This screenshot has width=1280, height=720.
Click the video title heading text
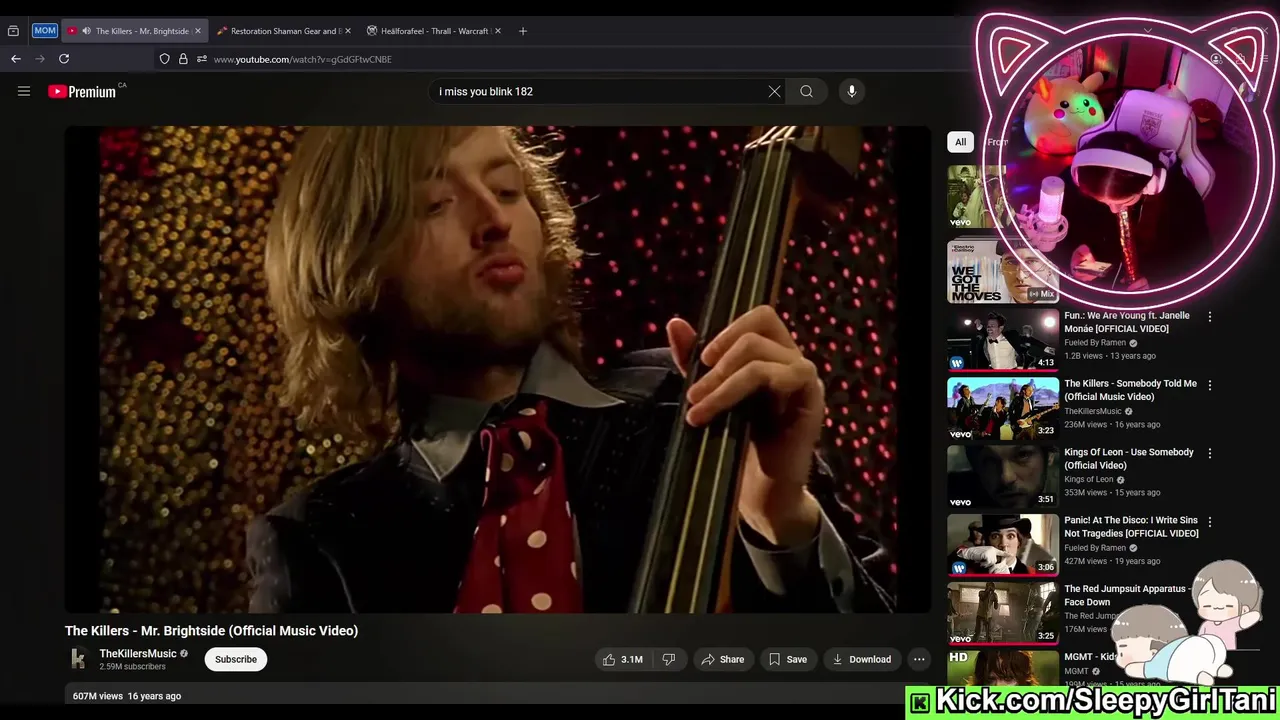tap(211, 631)
